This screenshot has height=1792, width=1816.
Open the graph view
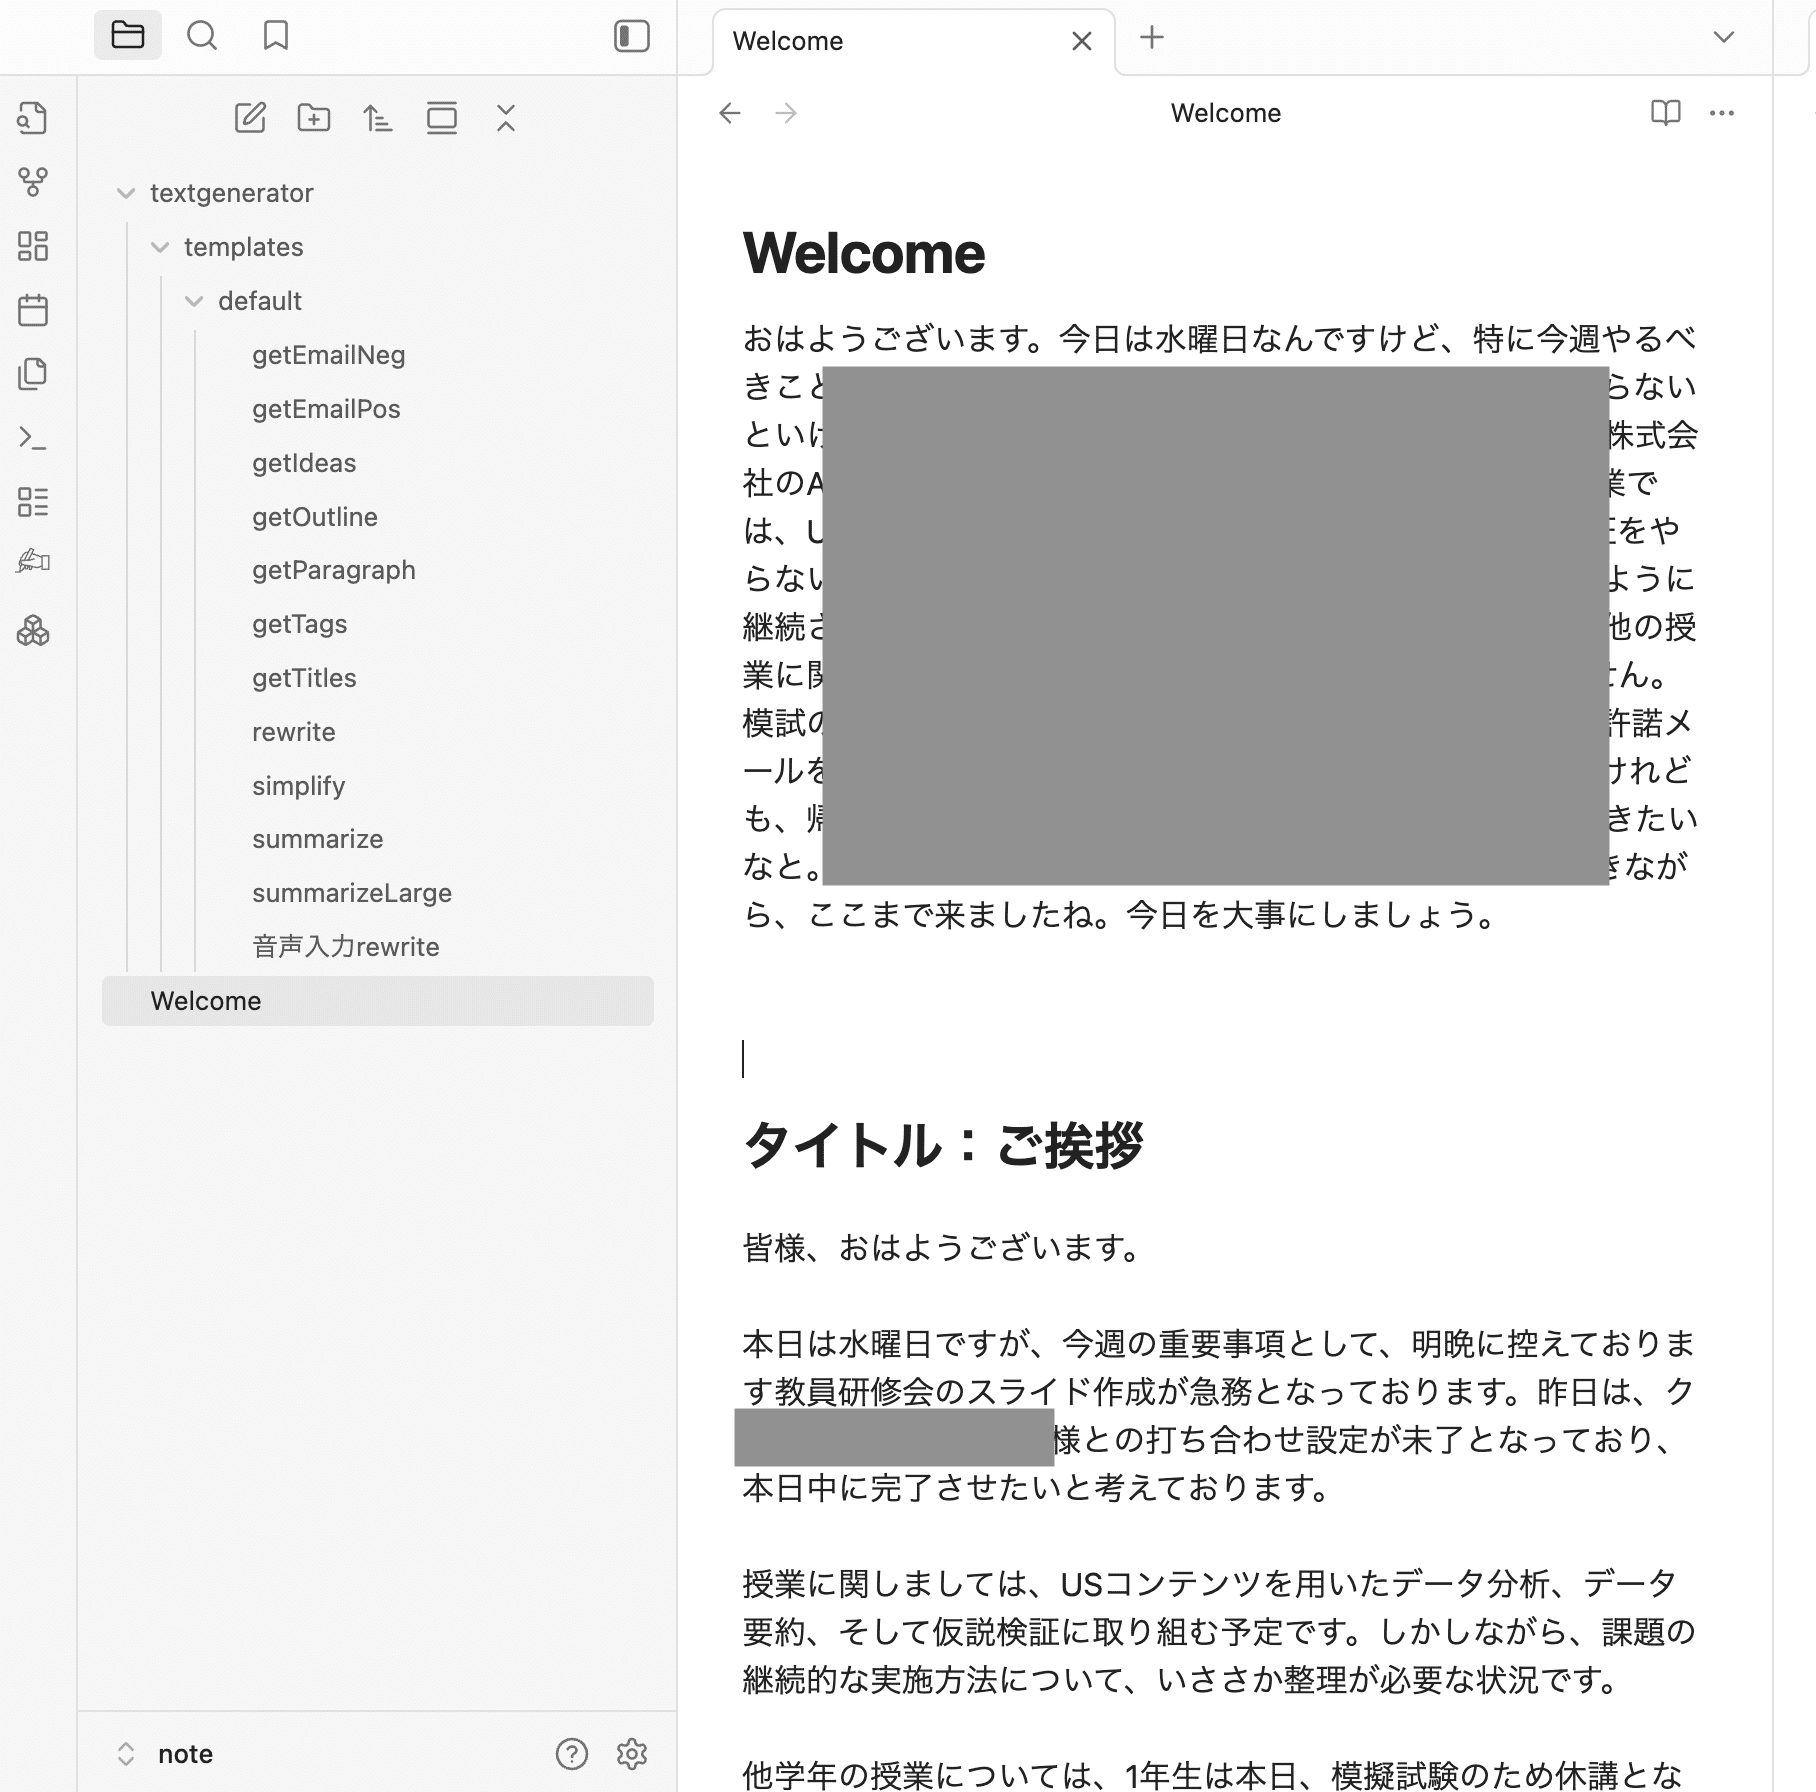coord(34,182)
